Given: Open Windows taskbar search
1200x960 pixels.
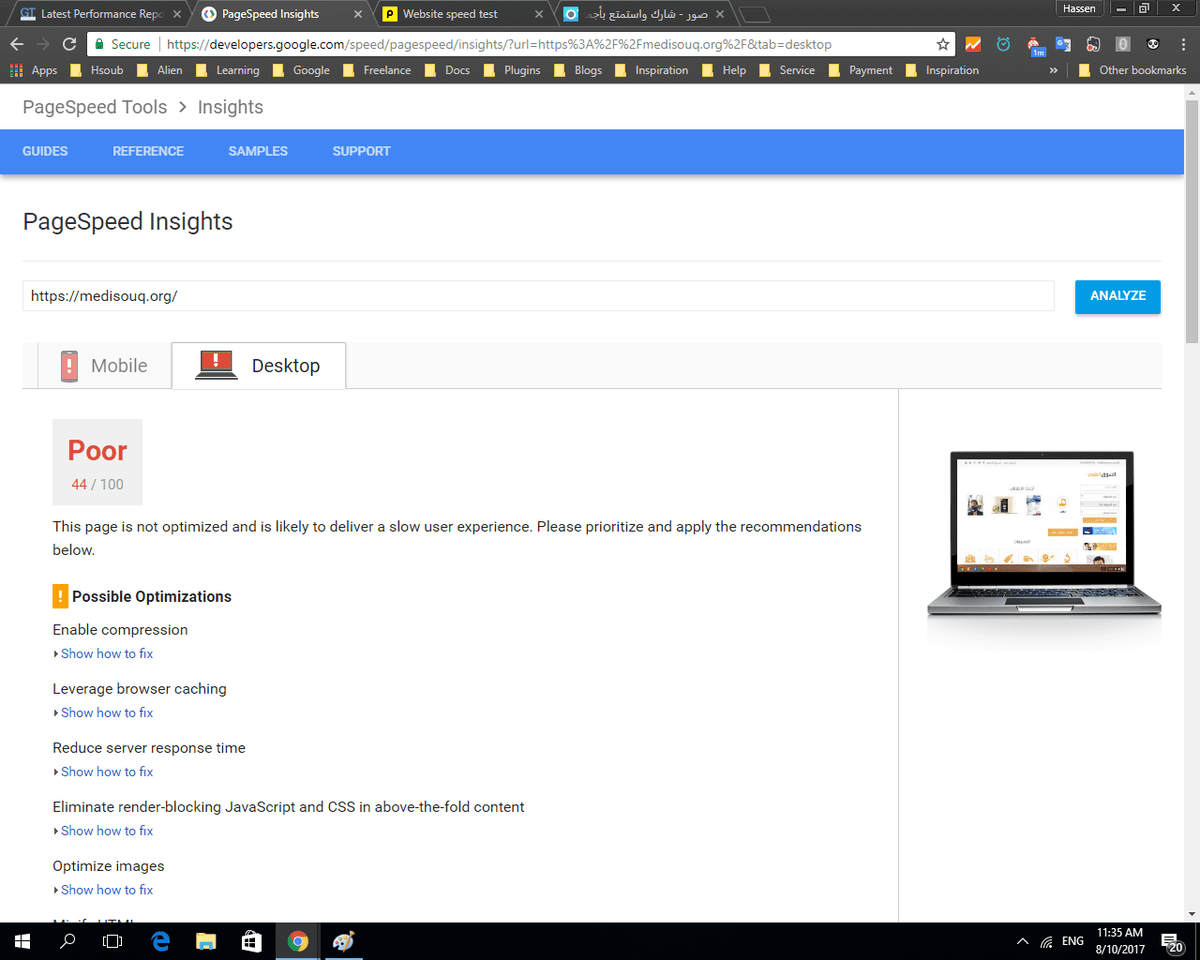Looking at the screenshot, I should tap(68, 941).
